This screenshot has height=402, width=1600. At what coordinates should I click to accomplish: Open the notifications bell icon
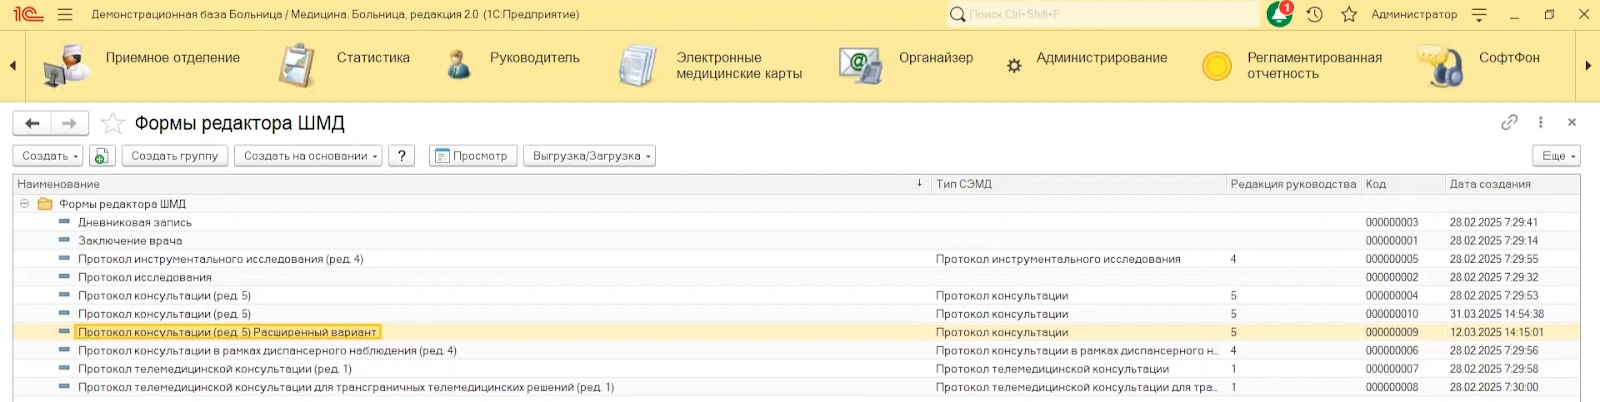(1279, 14)
